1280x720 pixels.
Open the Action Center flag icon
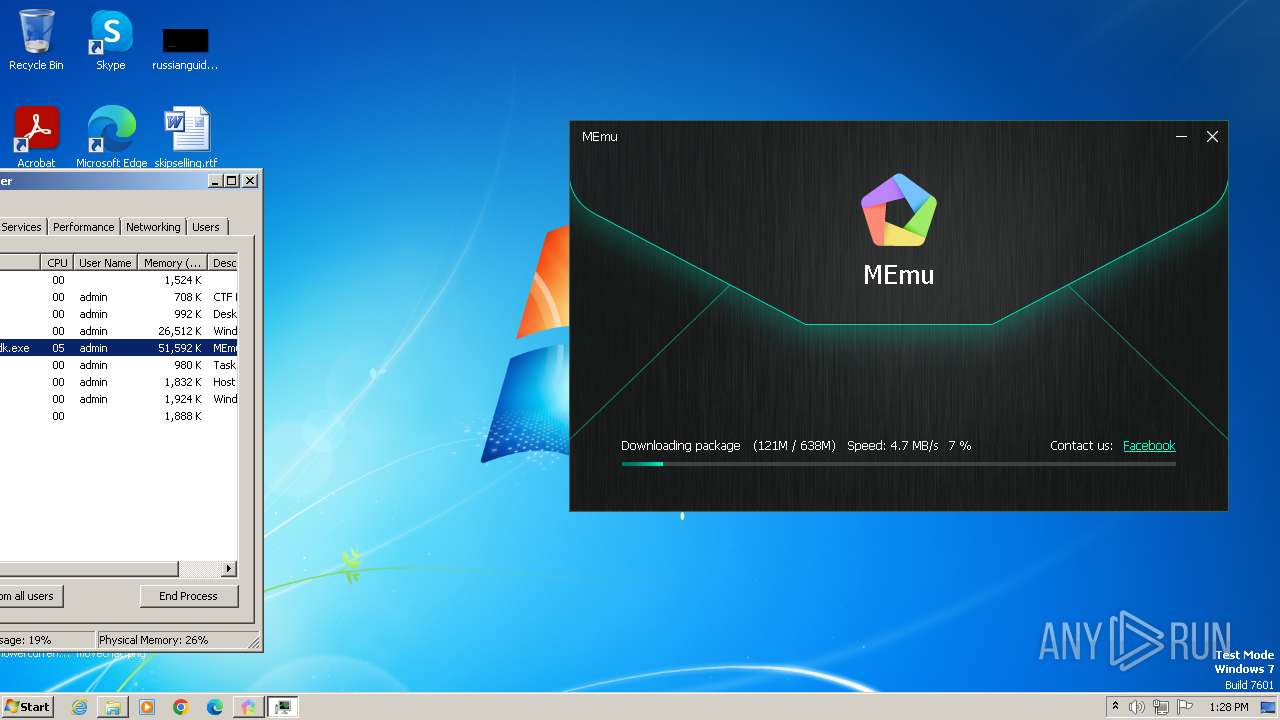click(x=1185, y=707)
